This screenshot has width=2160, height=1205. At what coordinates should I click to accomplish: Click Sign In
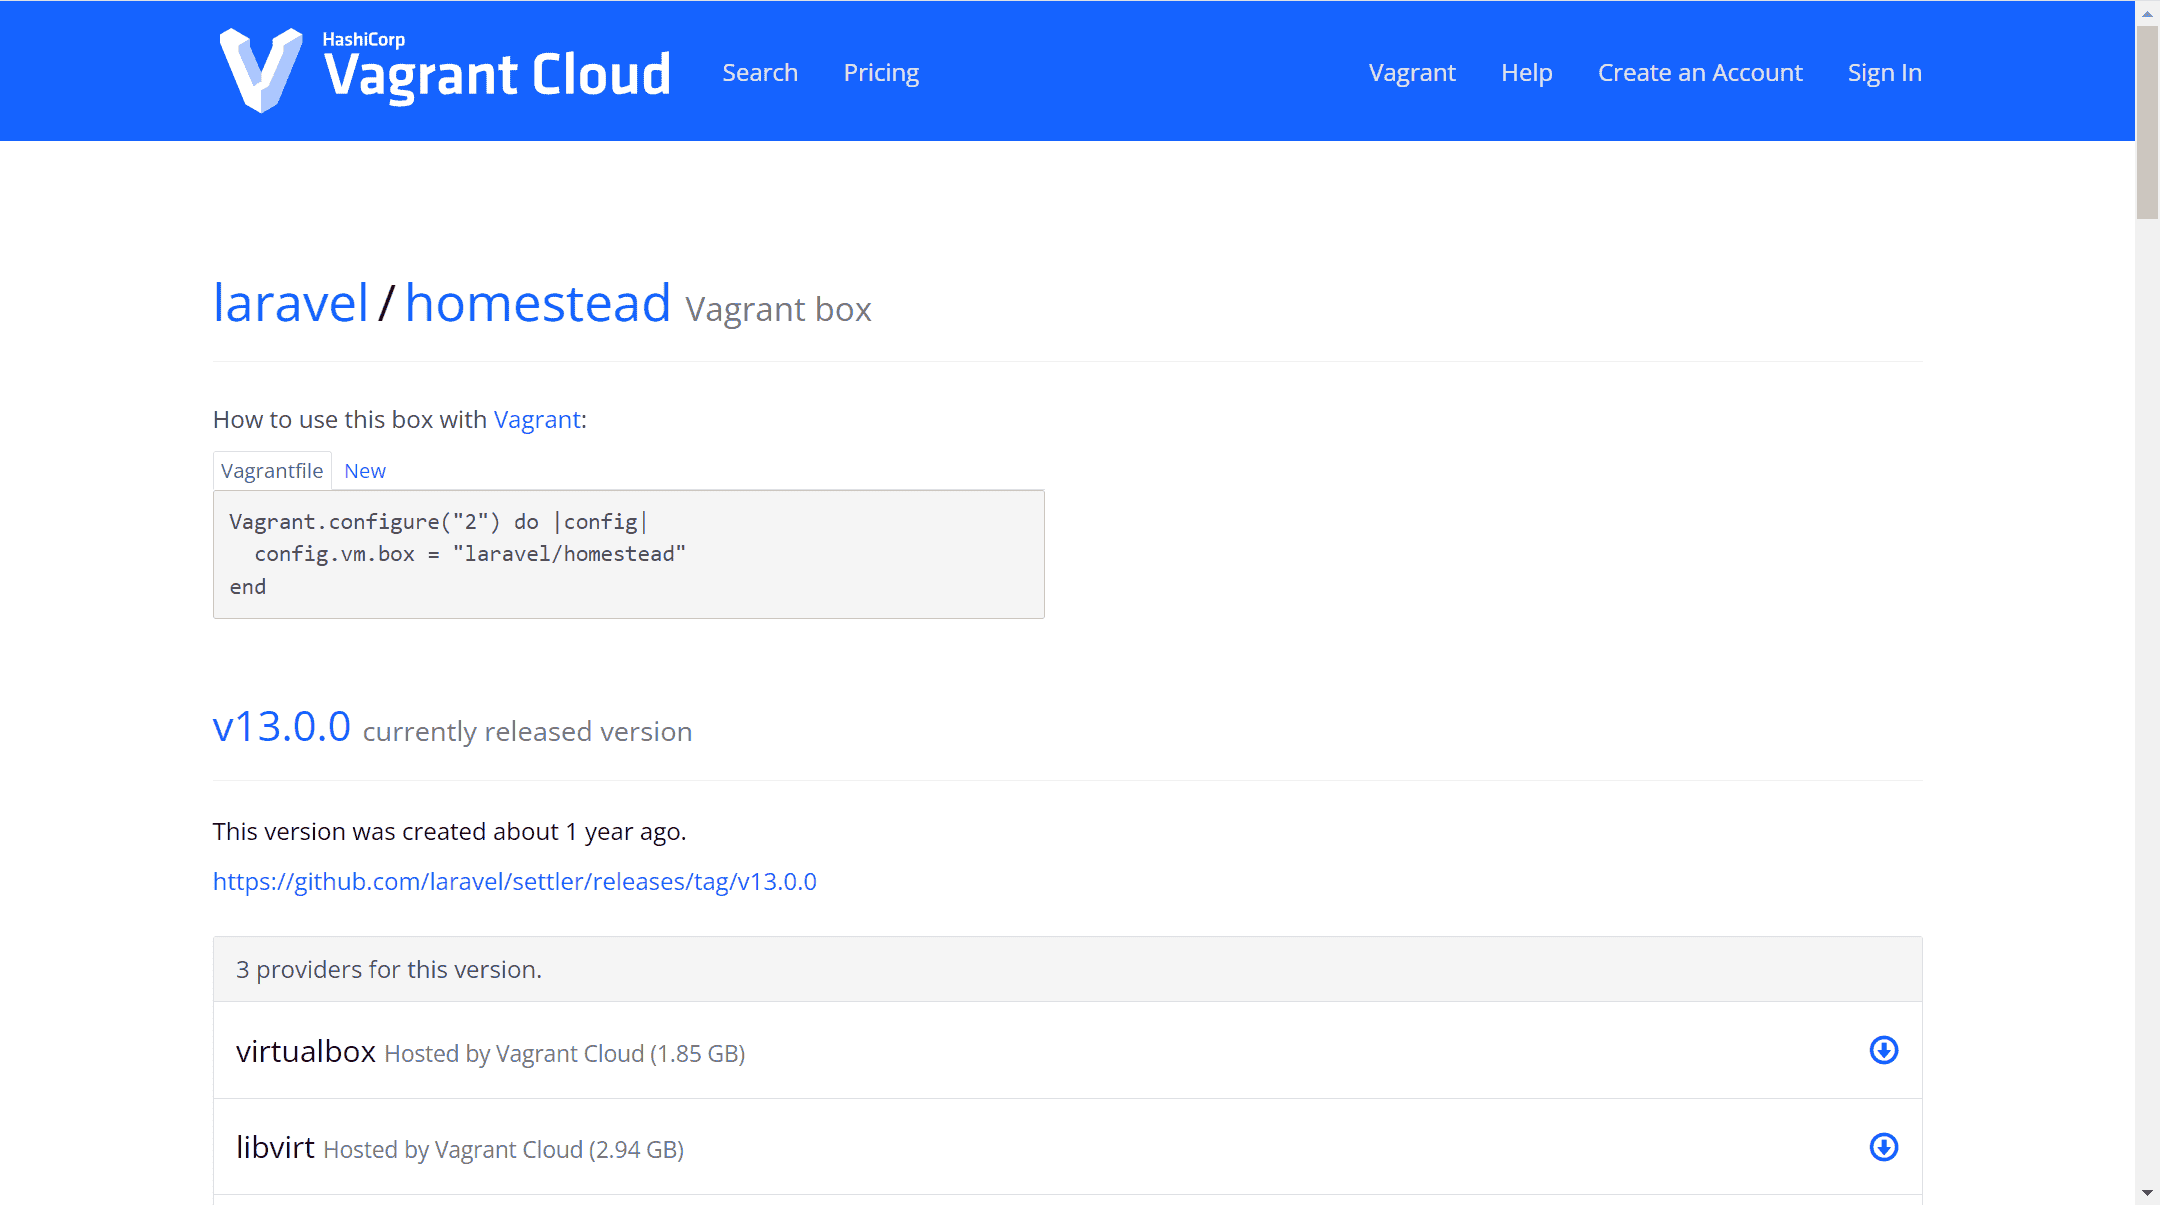[x=1884, y=73]
